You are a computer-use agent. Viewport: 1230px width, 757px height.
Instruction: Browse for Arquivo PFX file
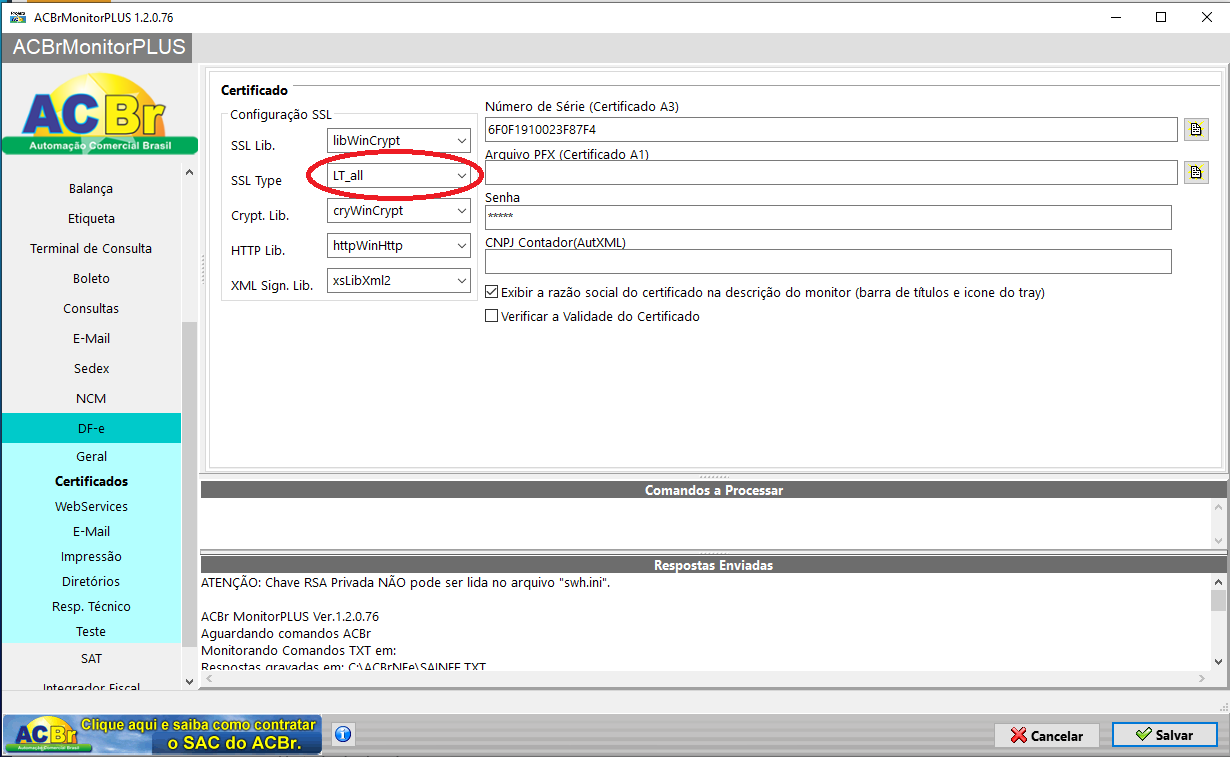click(1196, 172)
